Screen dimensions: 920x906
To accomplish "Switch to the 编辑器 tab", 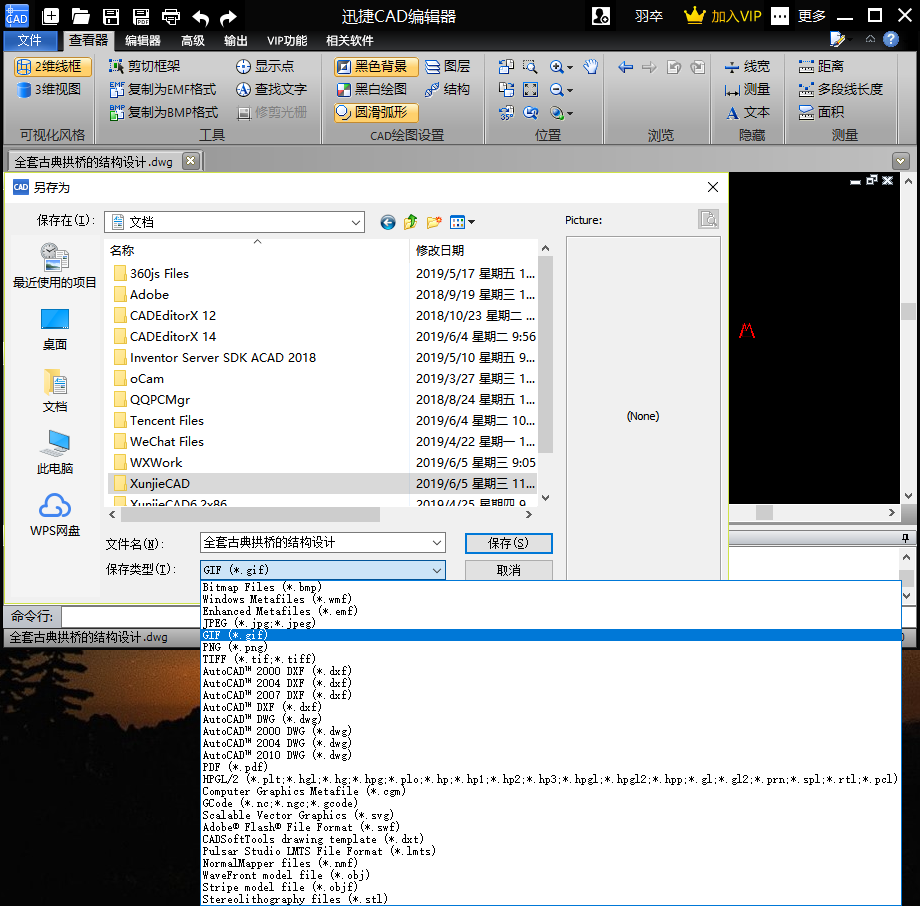I will coord(143,40).
